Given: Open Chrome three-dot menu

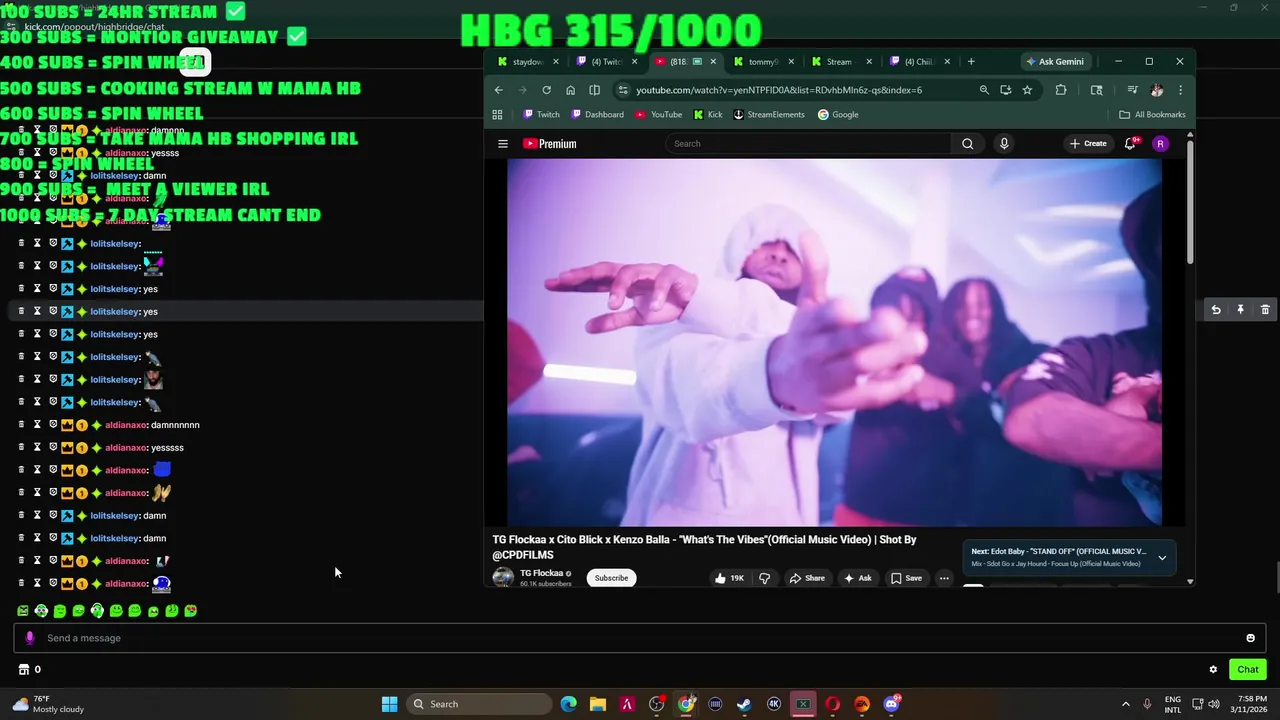Looking at the screenshot, I should [1180, 90].
